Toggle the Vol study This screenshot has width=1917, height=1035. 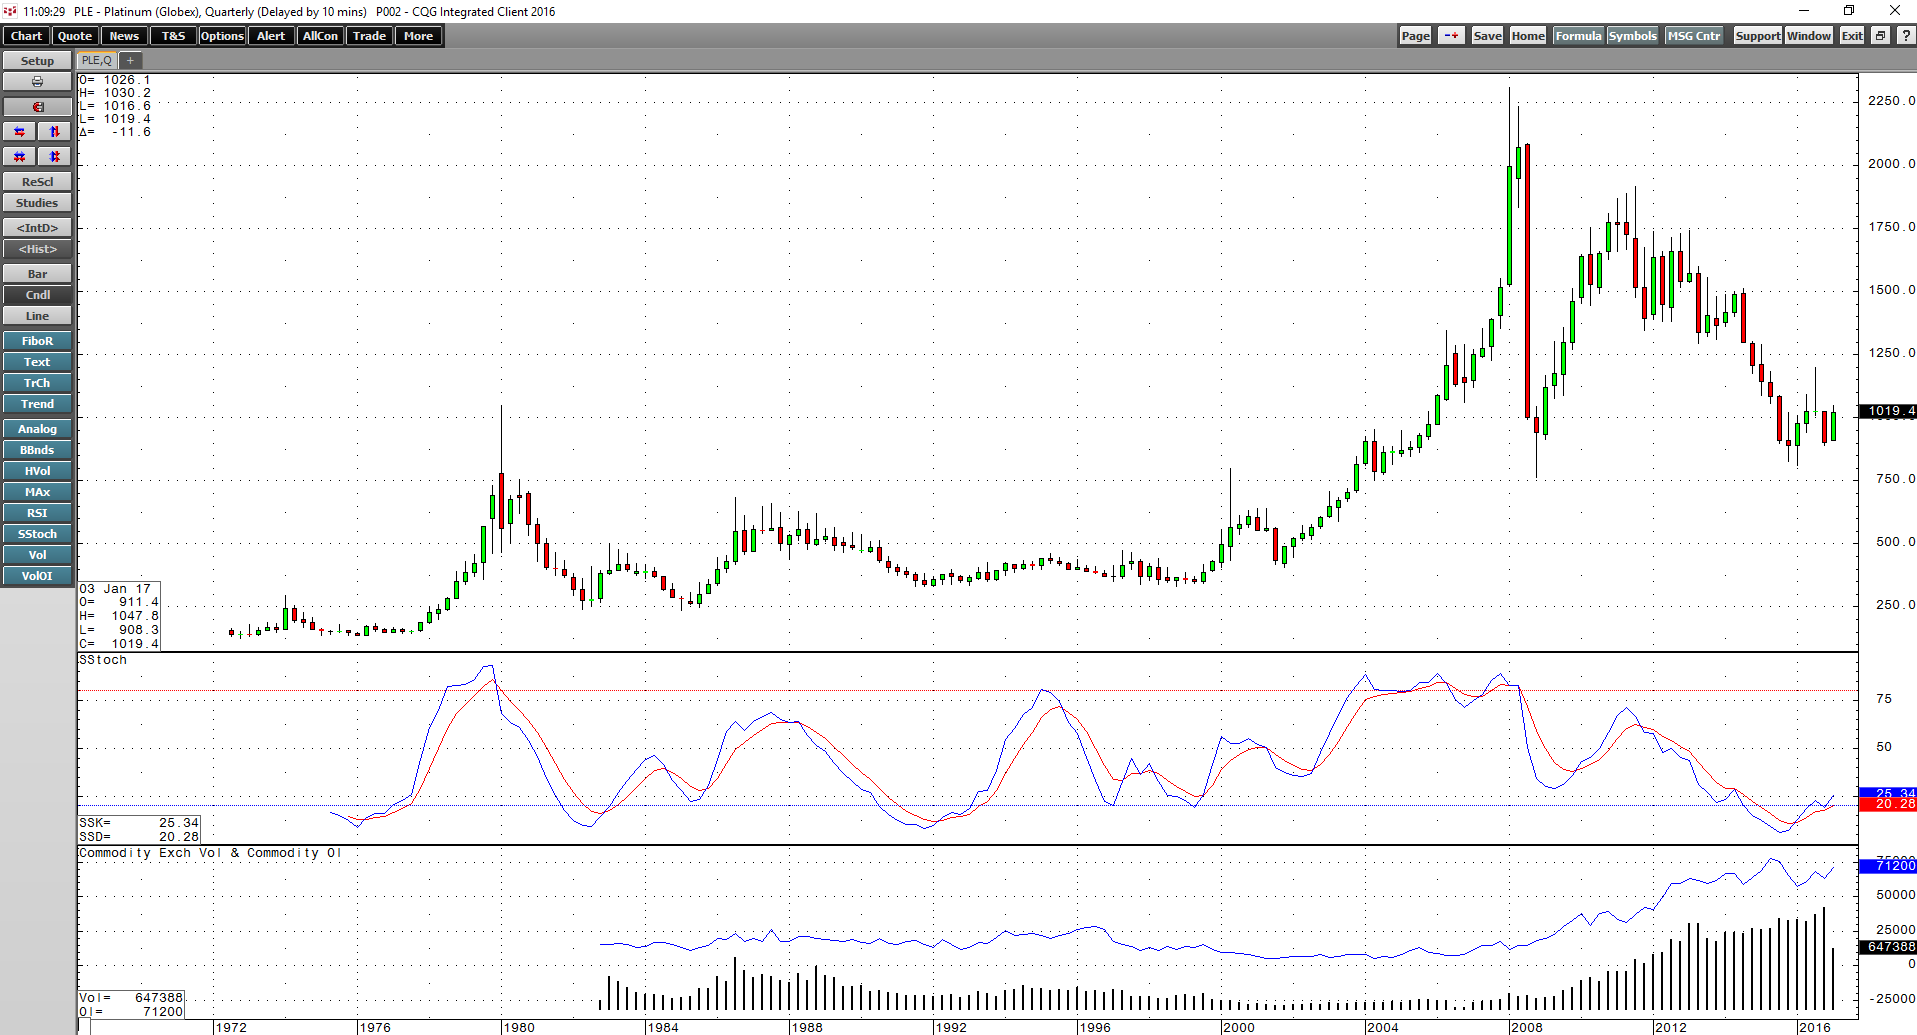37,555
